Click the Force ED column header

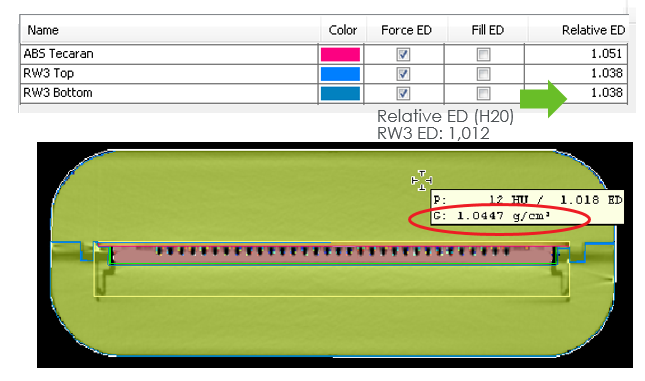[406, 30]
